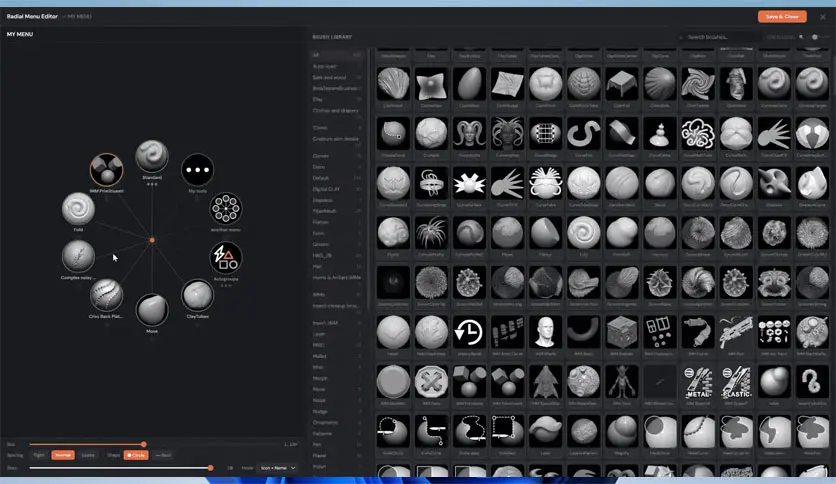836x484 pixels.
Task: Set spacing to Loose
Action: tap(88, 455)
